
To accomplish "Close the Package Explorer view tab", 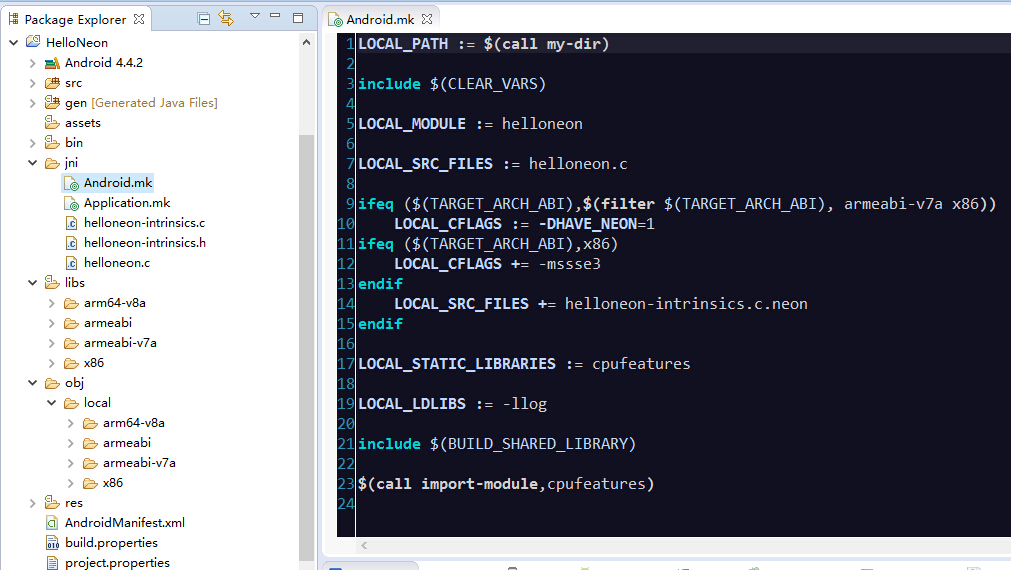I will 139,19.
